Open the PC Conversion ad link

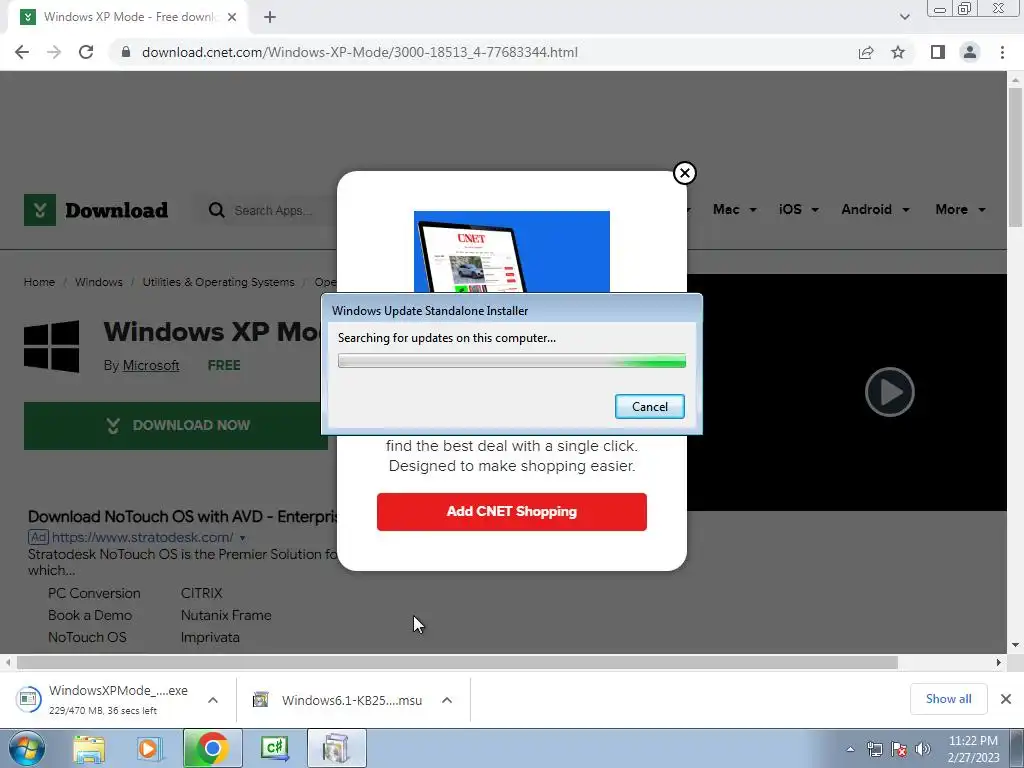(94, 593)
